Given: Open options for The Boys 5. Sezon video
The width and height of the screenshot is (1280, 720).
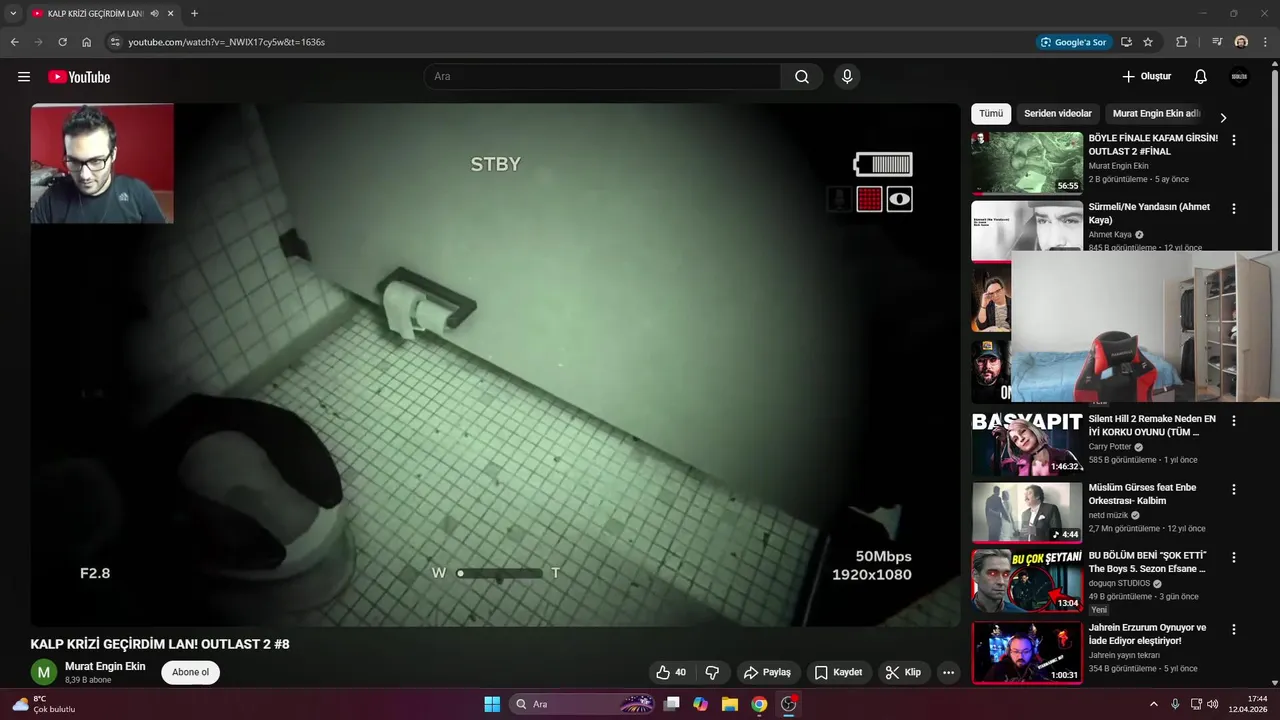Looking at the screenshot, I should point(1234,557).
